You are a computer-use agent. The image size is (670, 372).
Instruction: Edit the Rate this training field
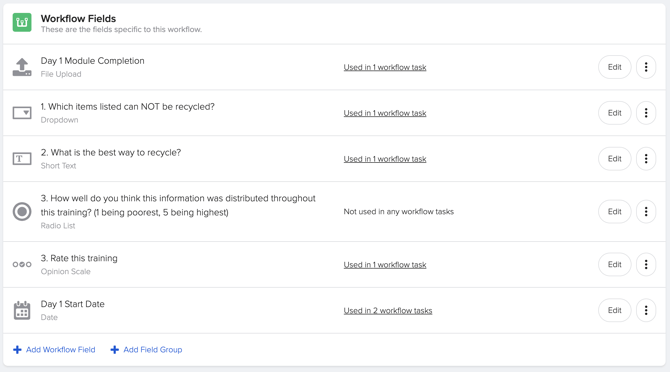coord(614,264)
